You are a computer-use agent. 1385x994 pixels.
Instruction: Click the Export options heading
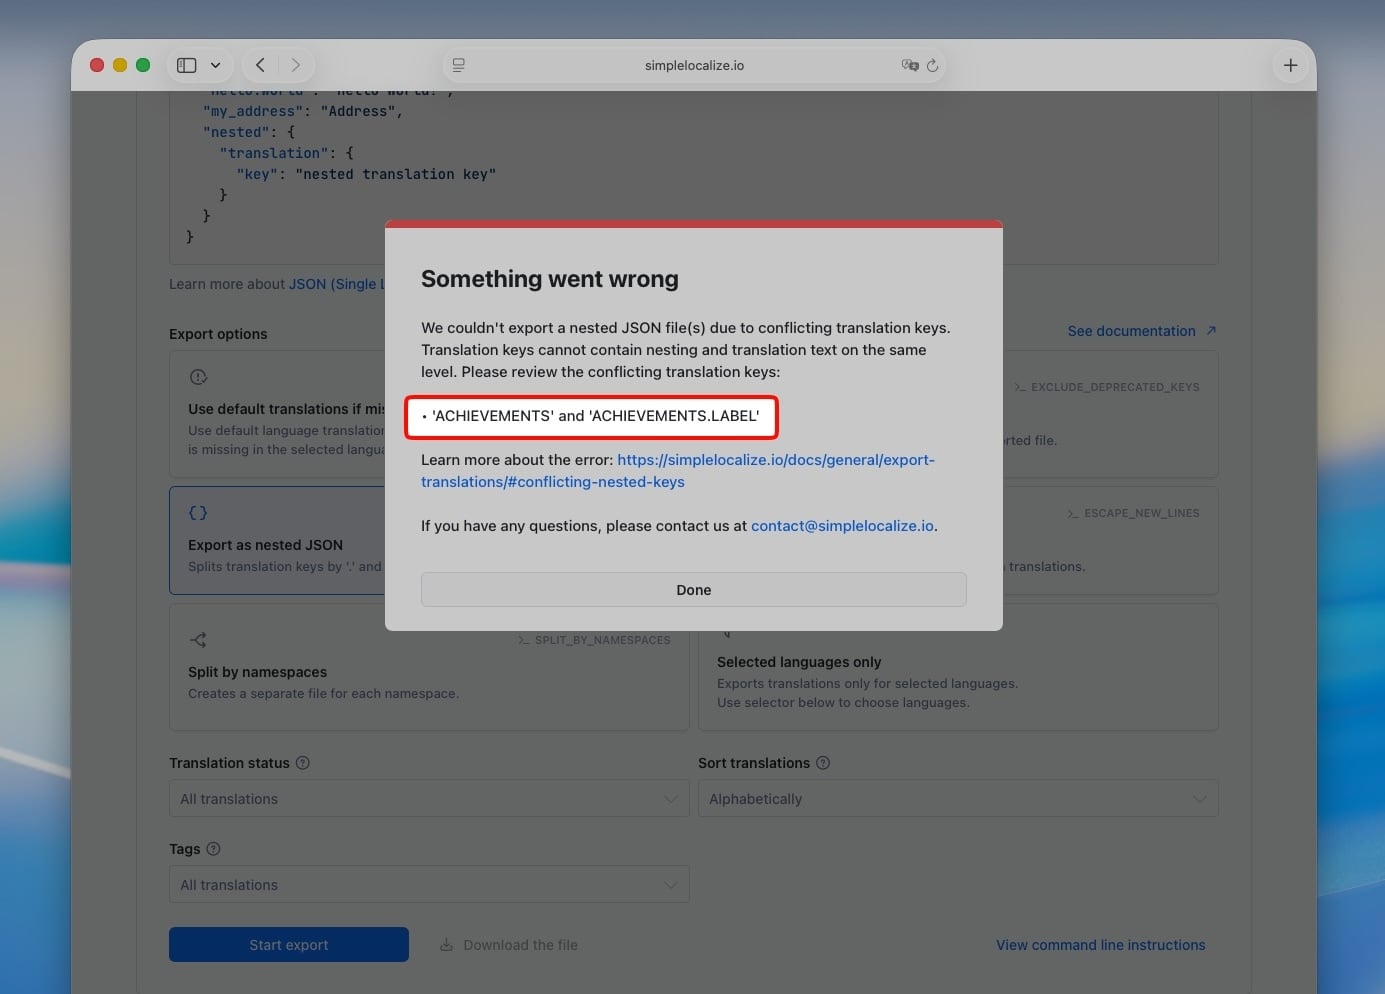218,334
